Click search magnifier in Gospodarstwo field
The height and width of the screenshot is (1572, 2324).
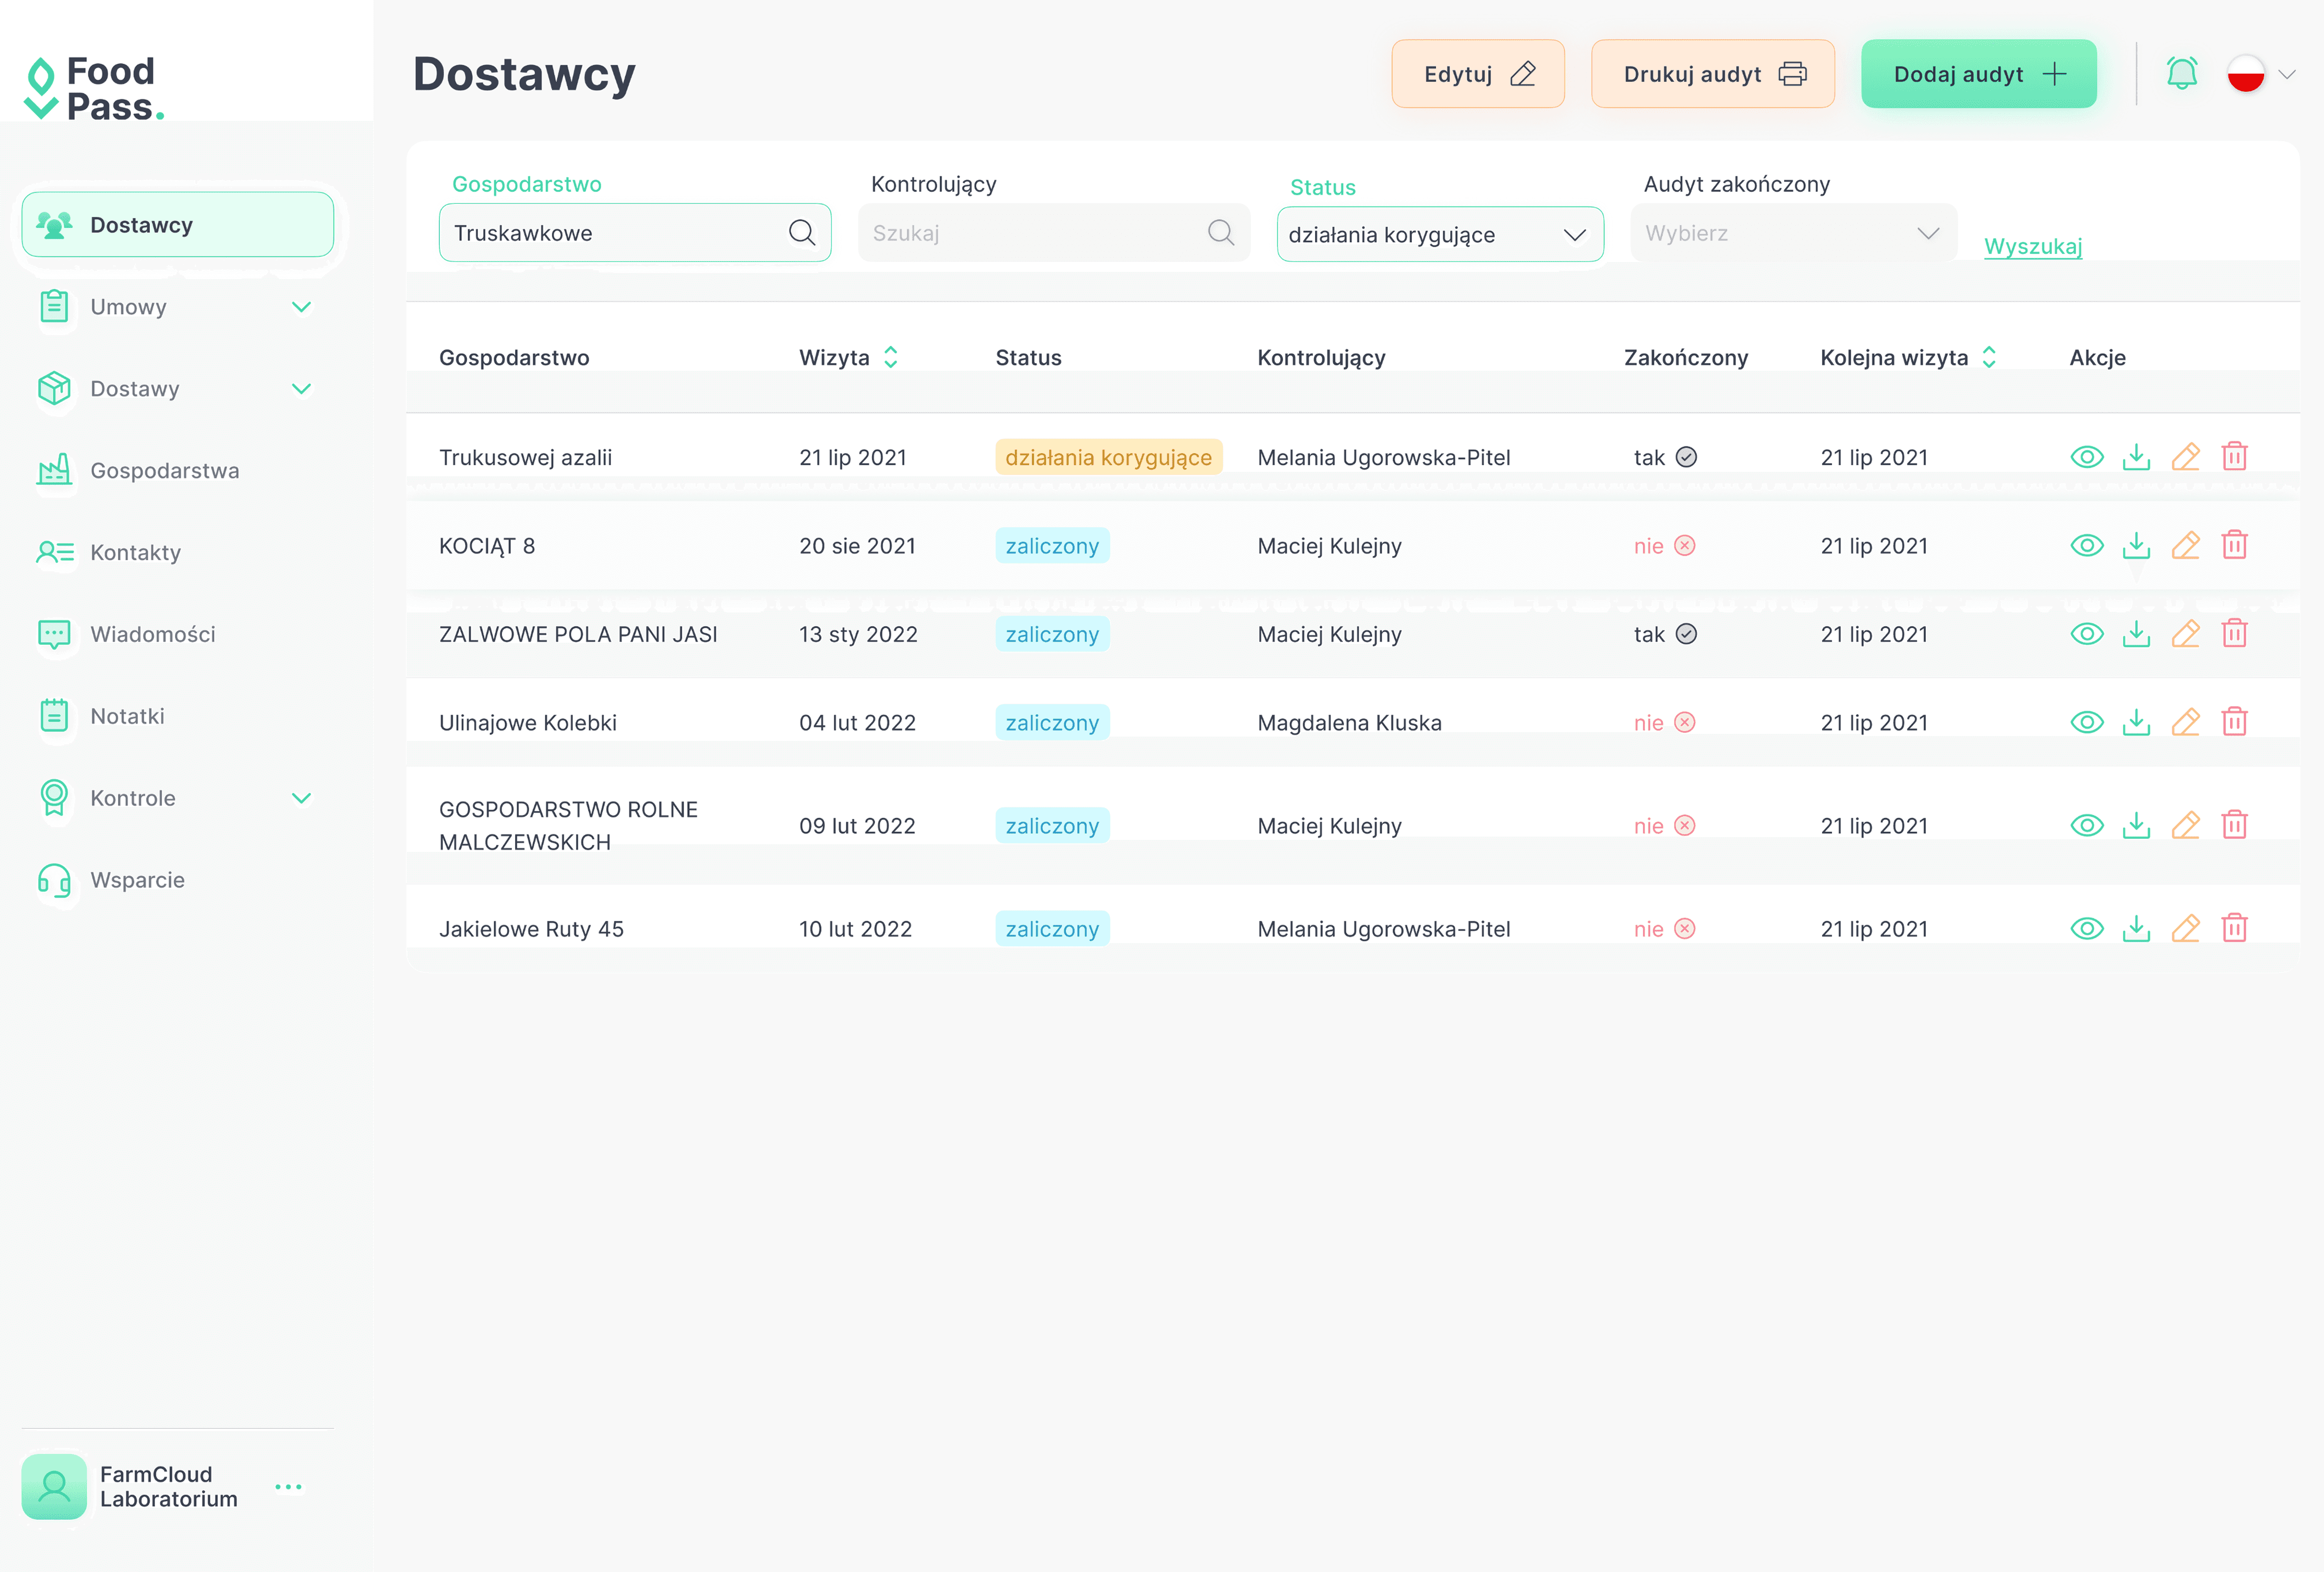point(801,233)
